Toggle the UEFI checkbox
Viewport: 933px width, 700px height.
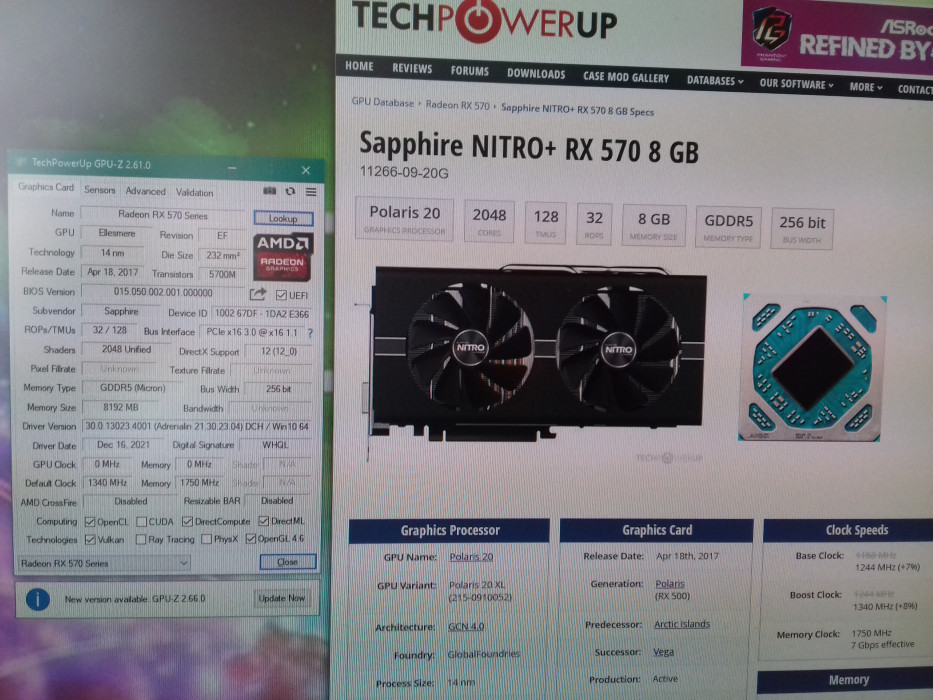coord(281,295)
